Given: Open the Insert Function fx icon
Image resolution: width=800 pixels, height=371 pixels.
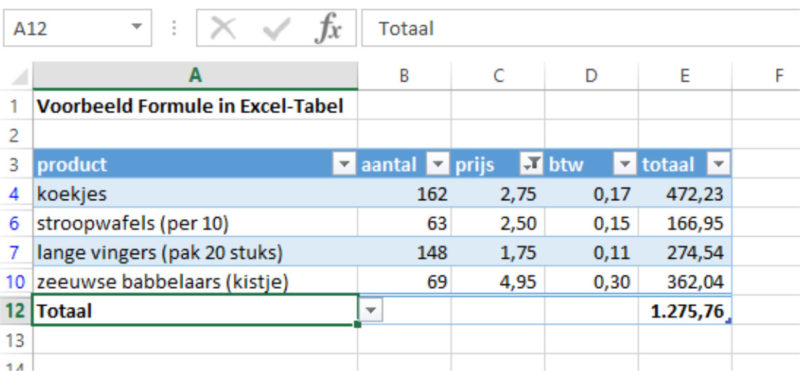Looking at the screenshot, I should click(327, 29).
